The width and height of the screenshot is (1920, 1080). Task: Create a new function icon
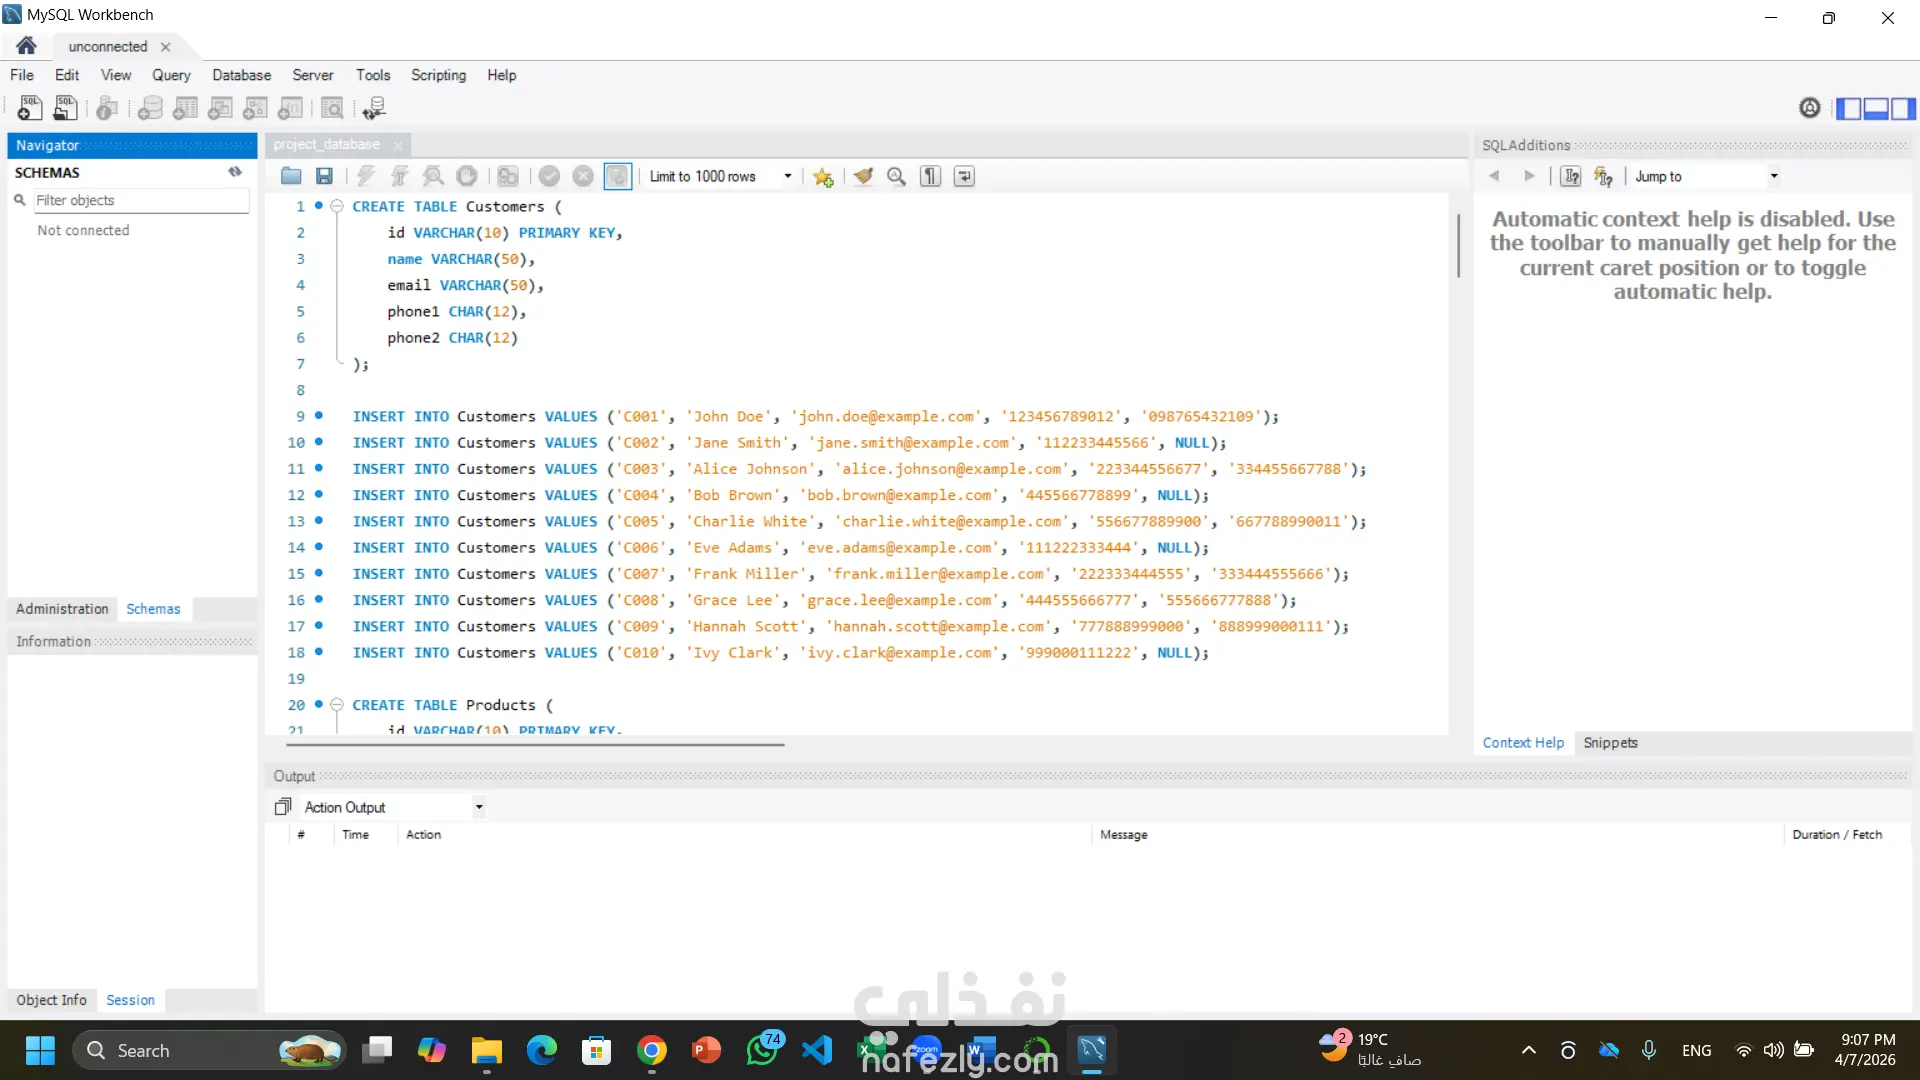click(290, 108)
